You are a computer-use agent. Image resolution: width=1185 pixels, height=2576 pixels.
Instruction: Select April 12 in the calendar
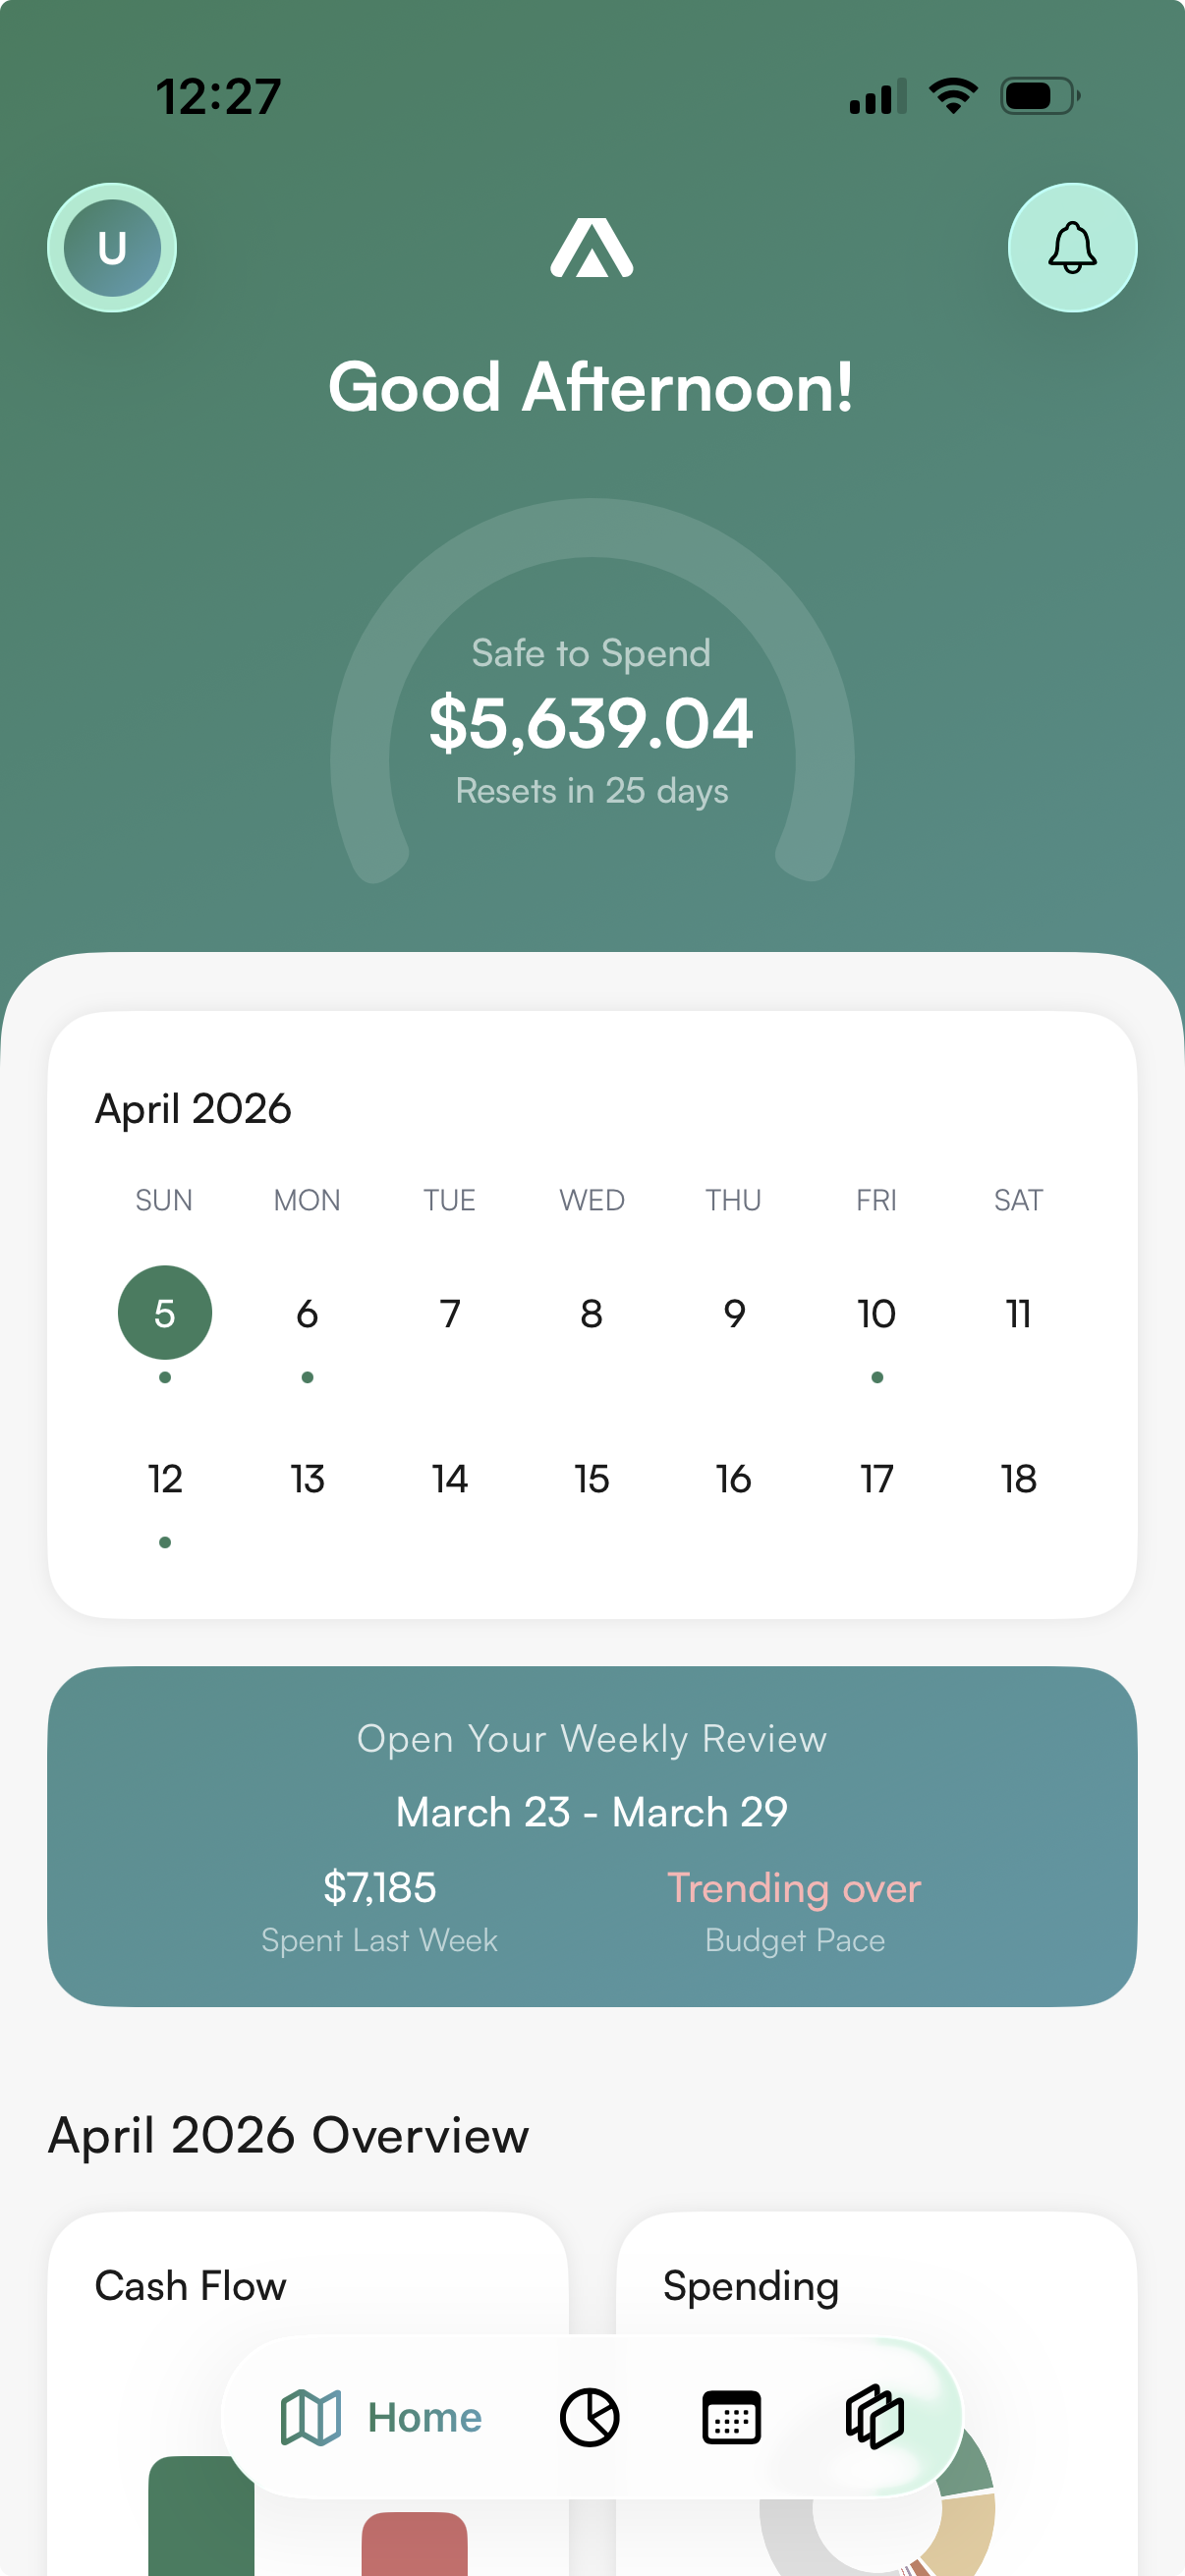165,1479
